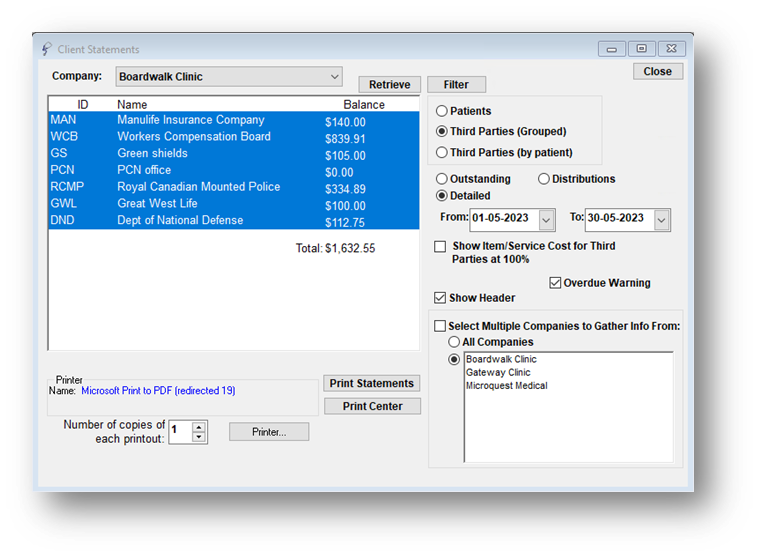Select Microquest Medical in companies list

pos(506,386)
